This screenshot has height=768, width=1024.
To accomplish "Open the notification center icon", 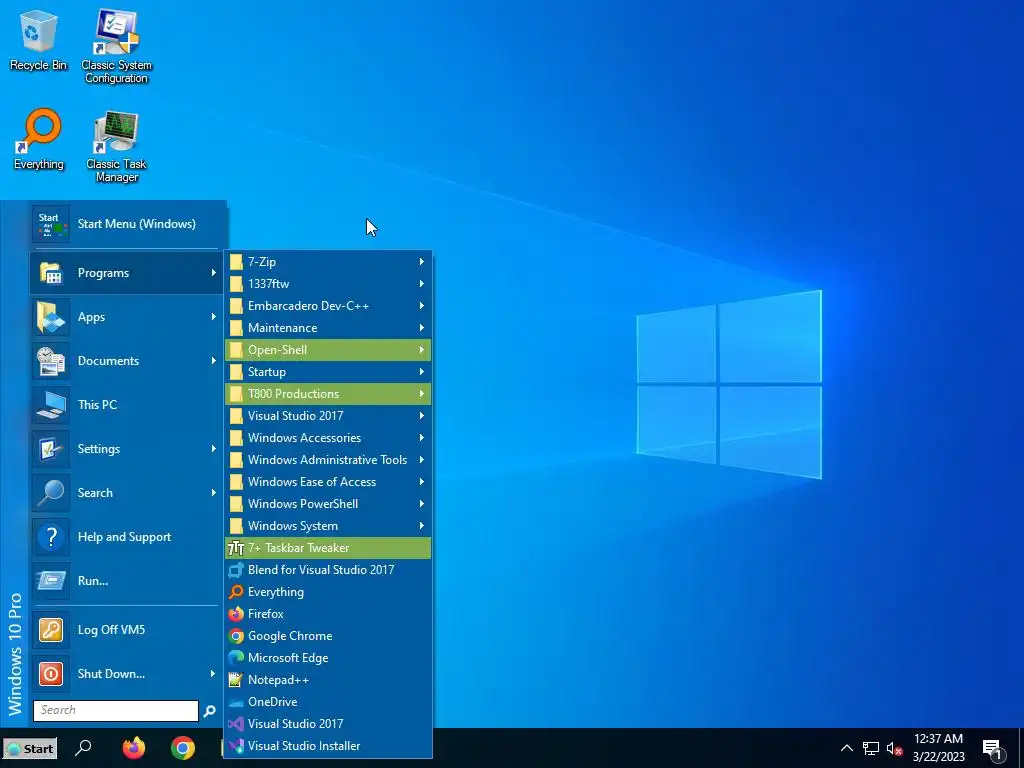I will [992, 749].
